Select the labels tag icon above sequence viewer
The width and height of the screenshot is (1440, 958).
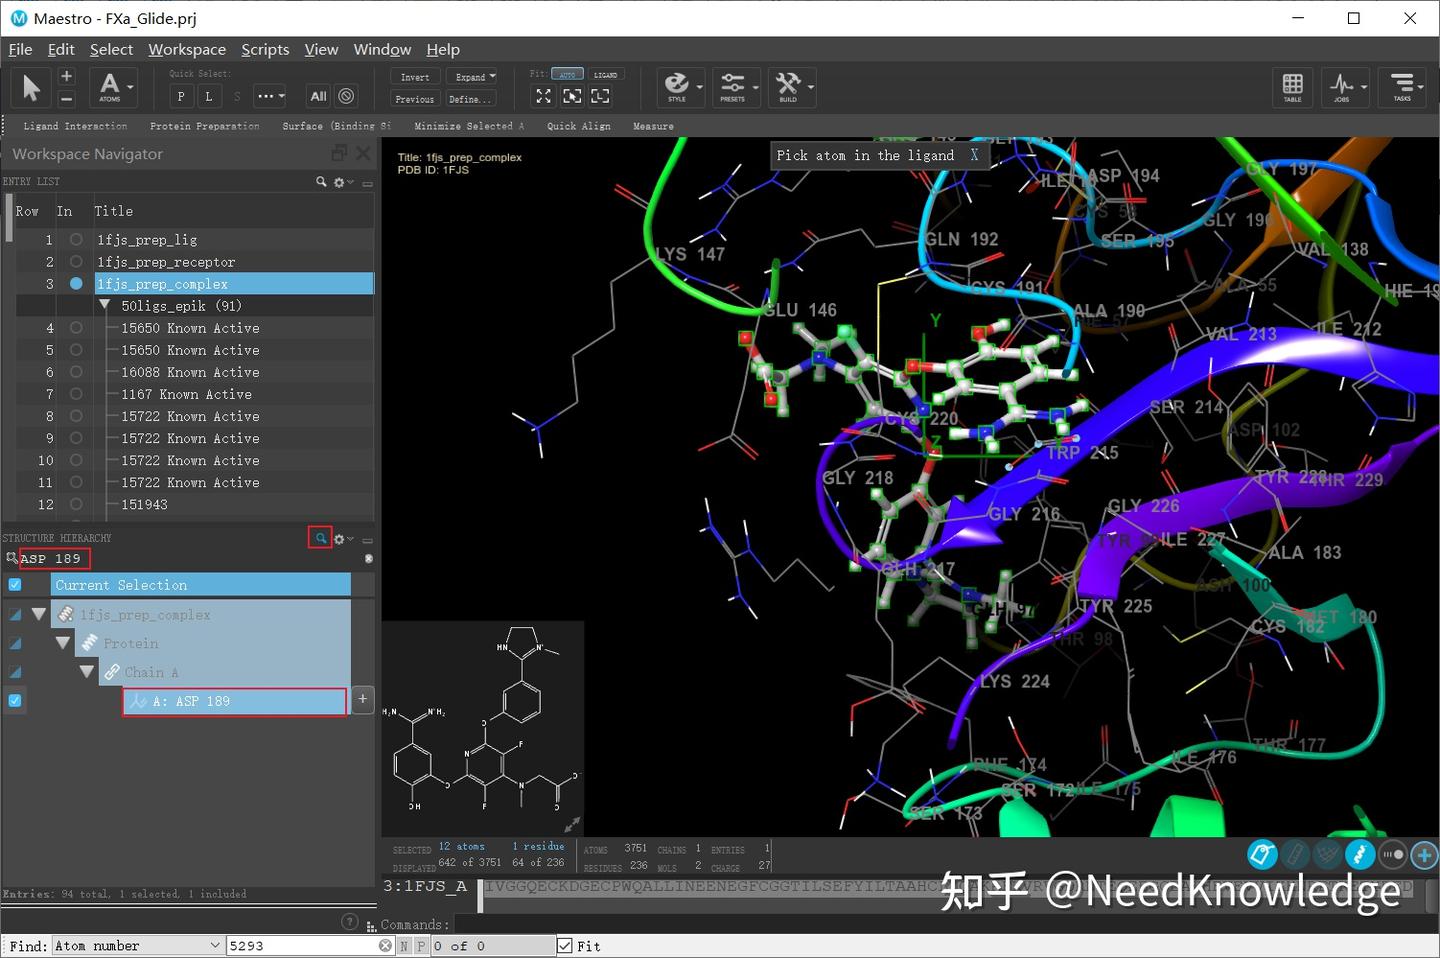click(1262, 855)
